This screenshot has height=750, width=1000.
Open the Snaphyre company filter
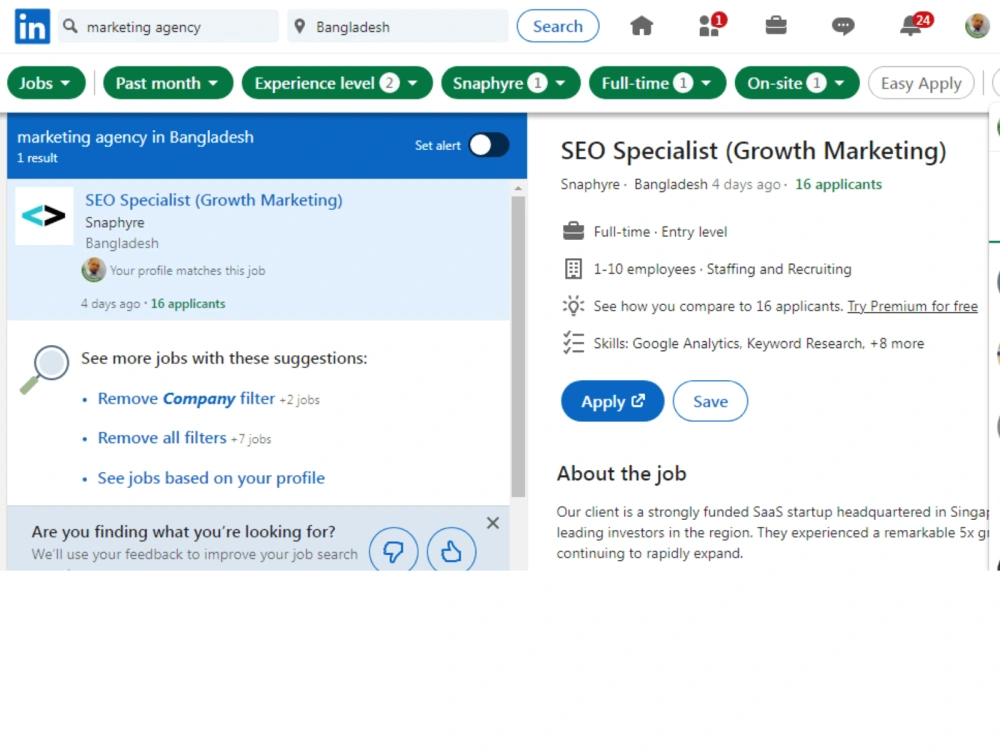(x=510, y=83)
